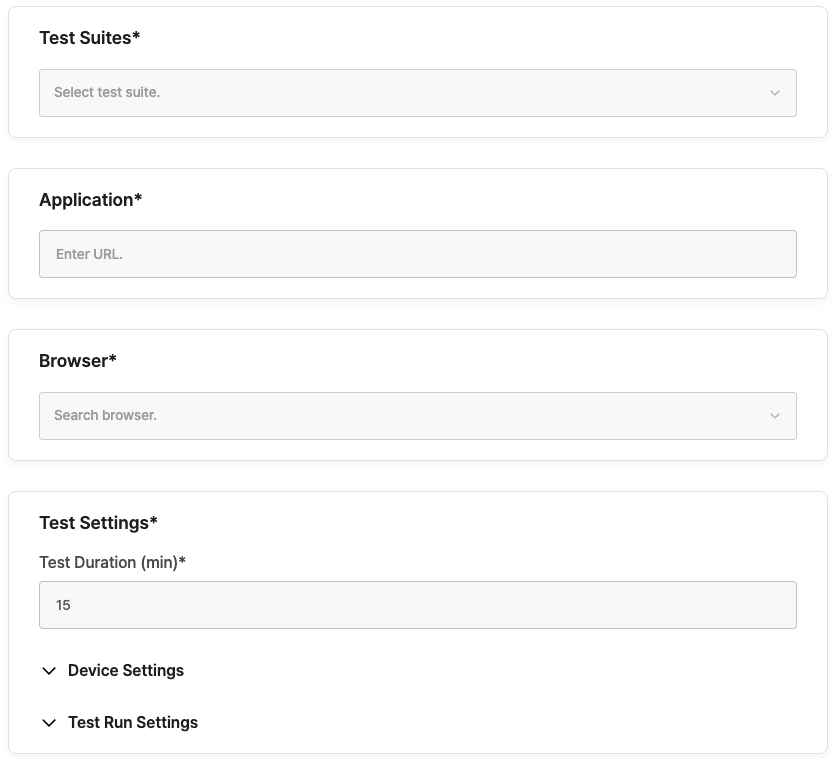
Task: Click the chevron icon beside Test Run Settings
Action: point(49,723)
